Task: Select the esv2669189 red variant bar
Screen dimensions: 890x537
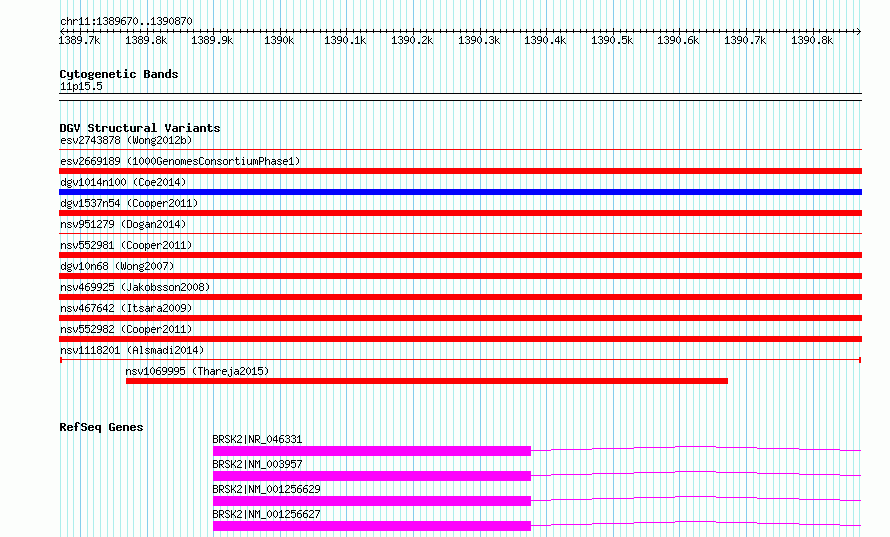Action: 460,171
